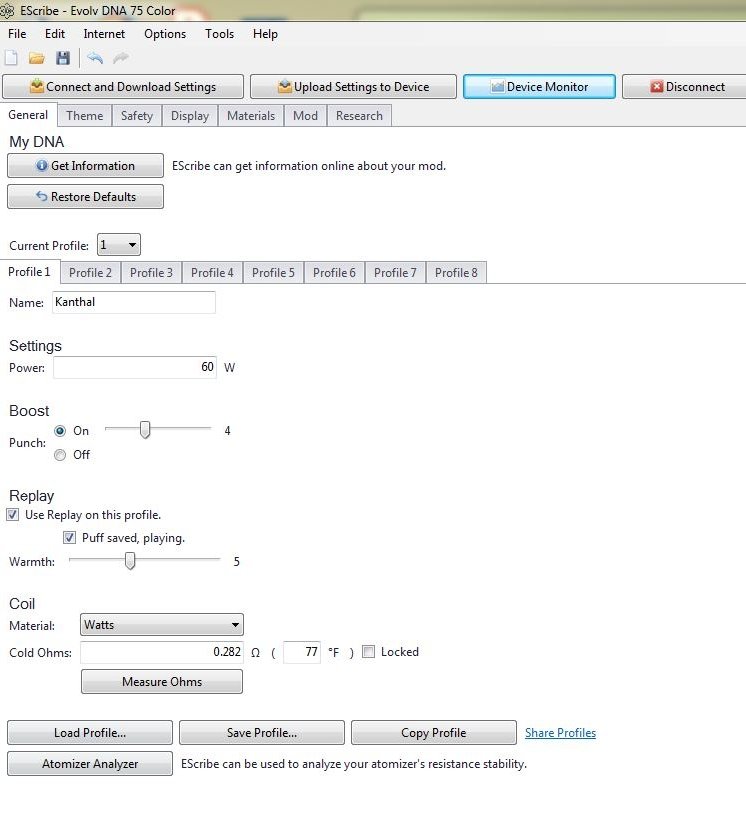Click Restore Defaults button
The width and height of the screenshot is (746, 833).
[x=86, y=197]
